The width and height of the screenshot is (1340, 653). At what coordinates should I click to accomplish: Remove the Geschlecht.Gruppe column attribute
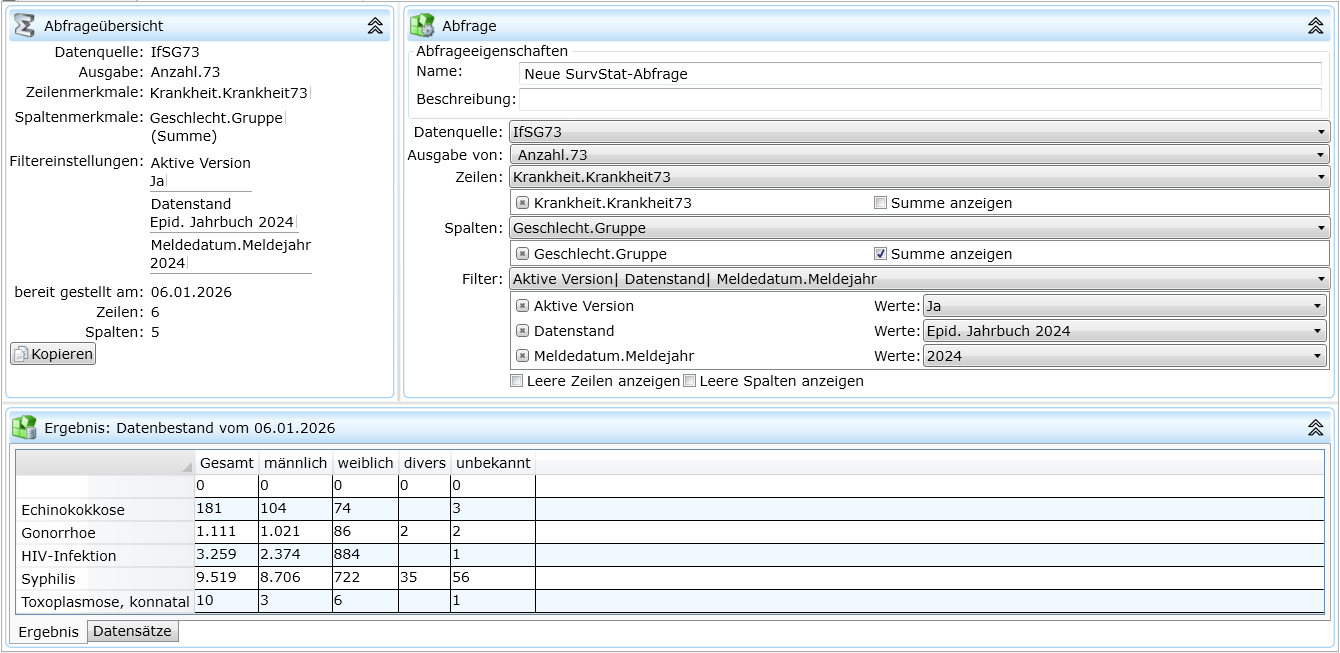coord(522,254)
